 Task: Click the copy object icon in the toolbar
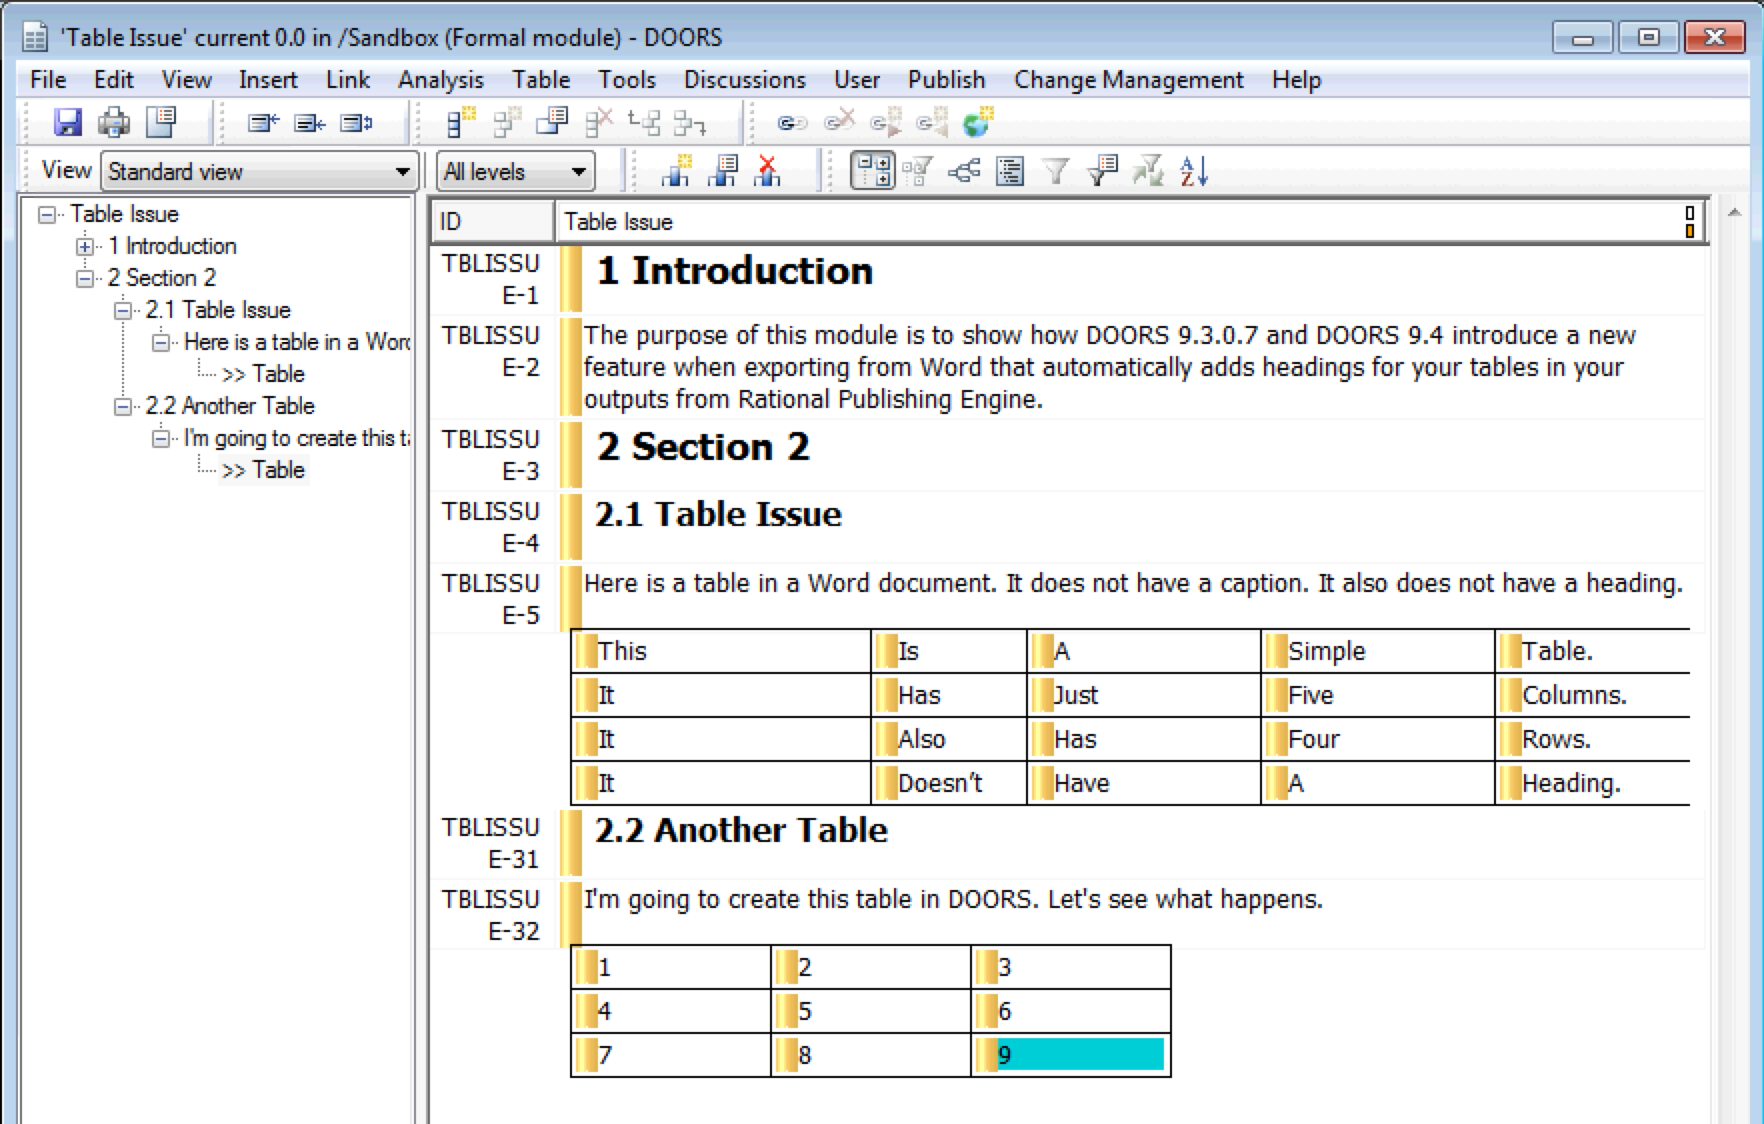point(552,122)
